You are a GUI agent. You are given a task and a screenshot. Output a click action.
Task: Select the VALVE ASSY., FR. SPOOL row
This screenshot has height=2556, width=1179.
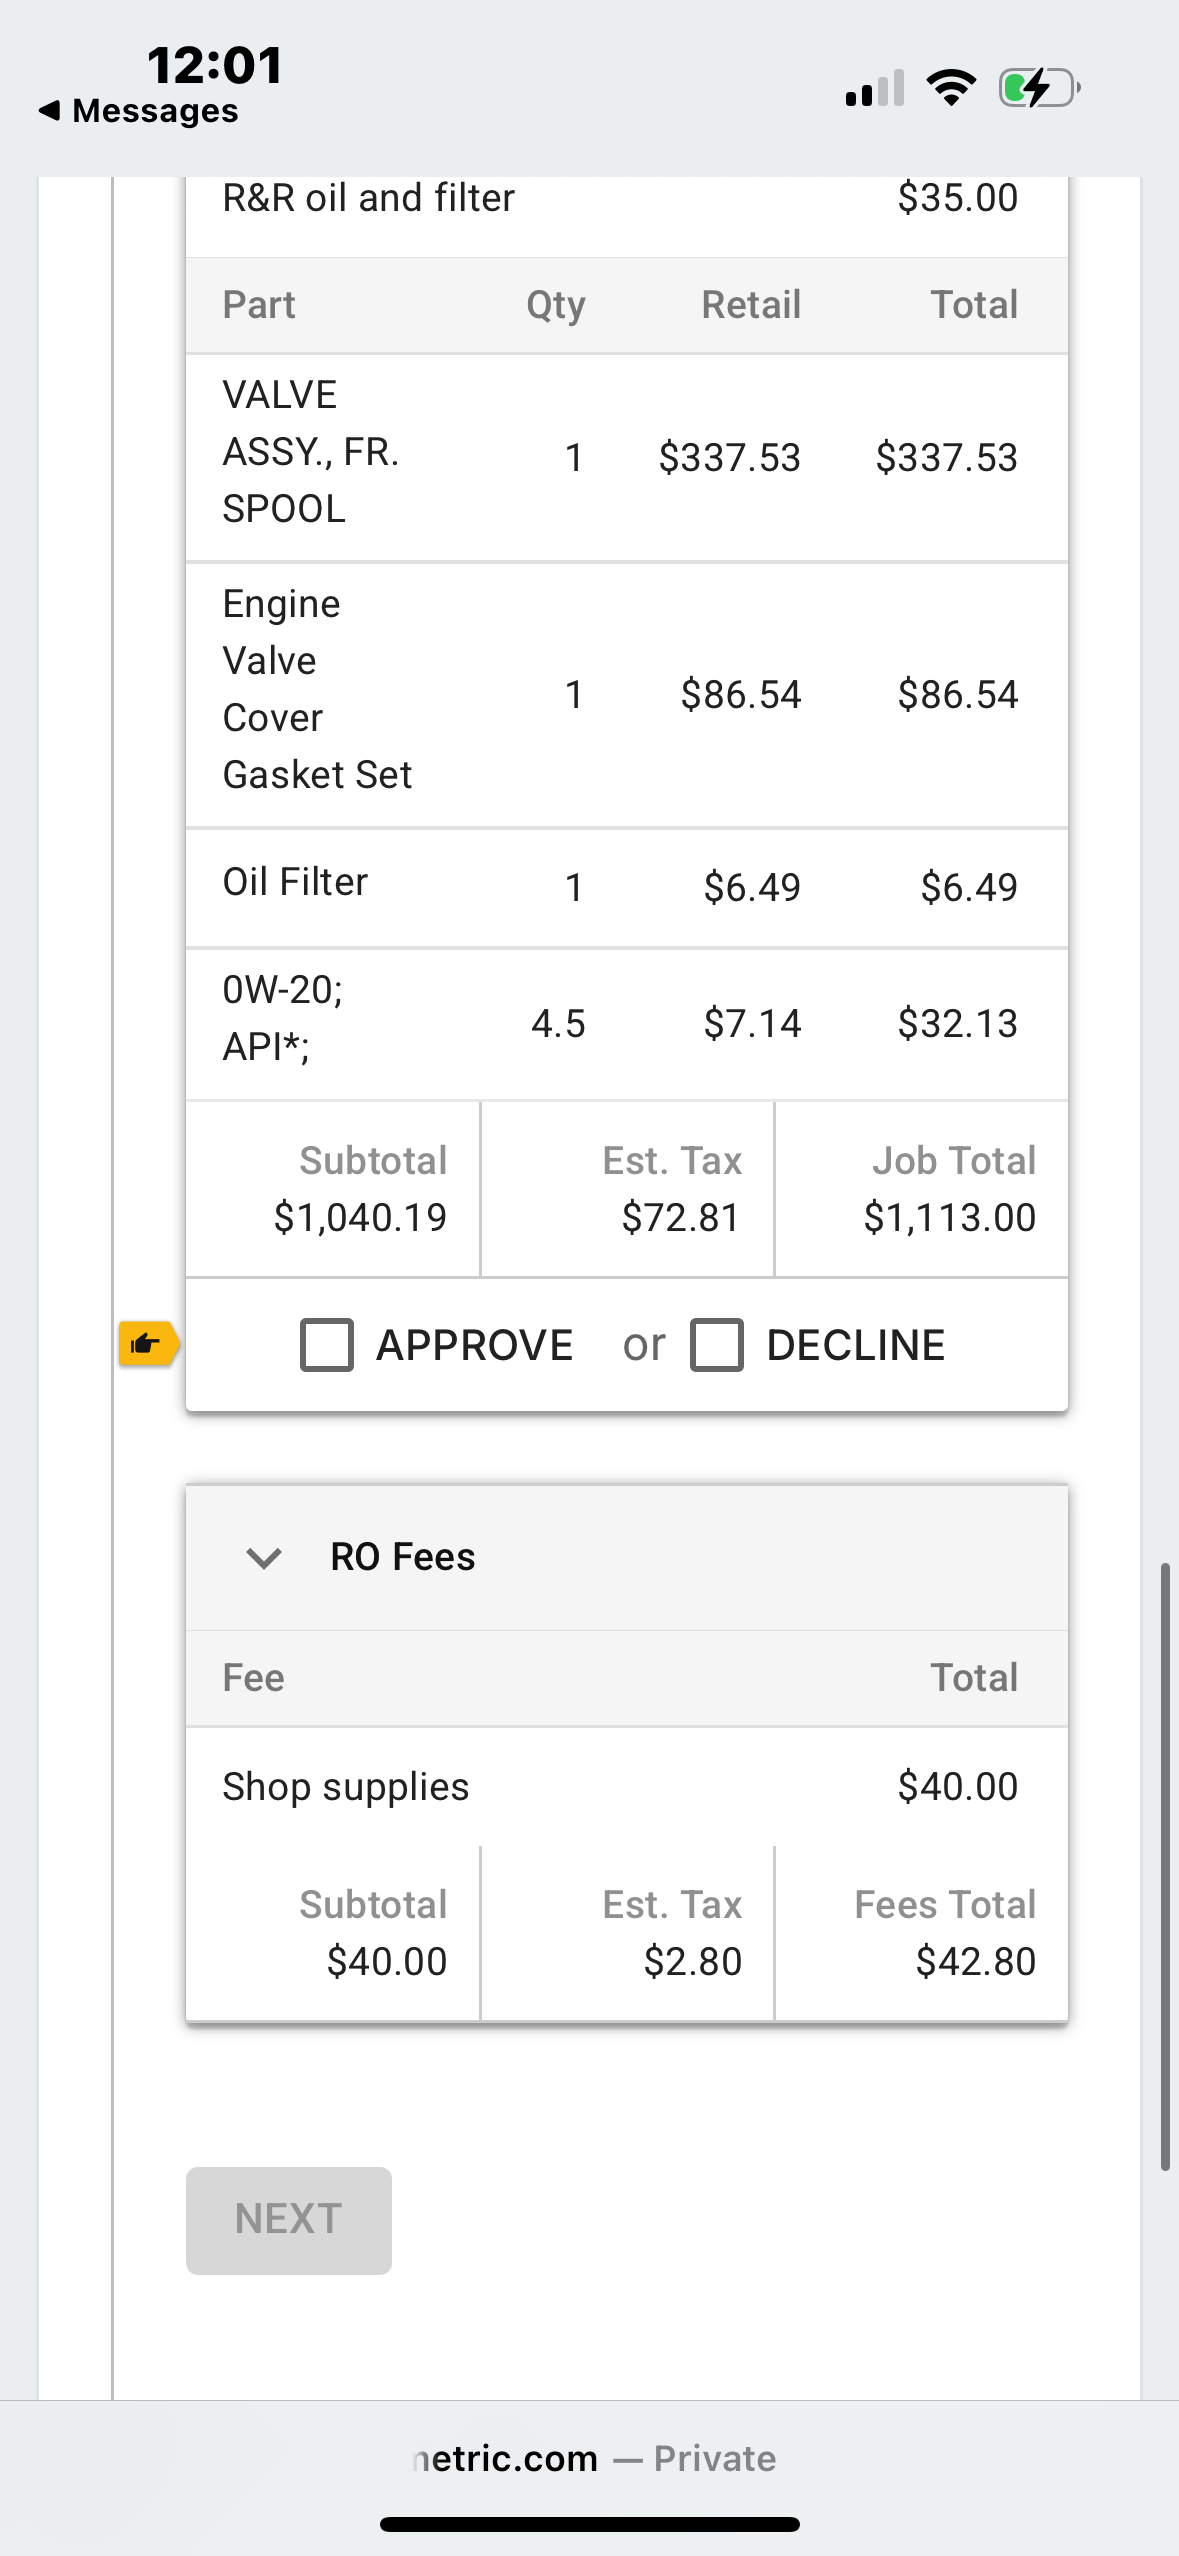(626, 457)
